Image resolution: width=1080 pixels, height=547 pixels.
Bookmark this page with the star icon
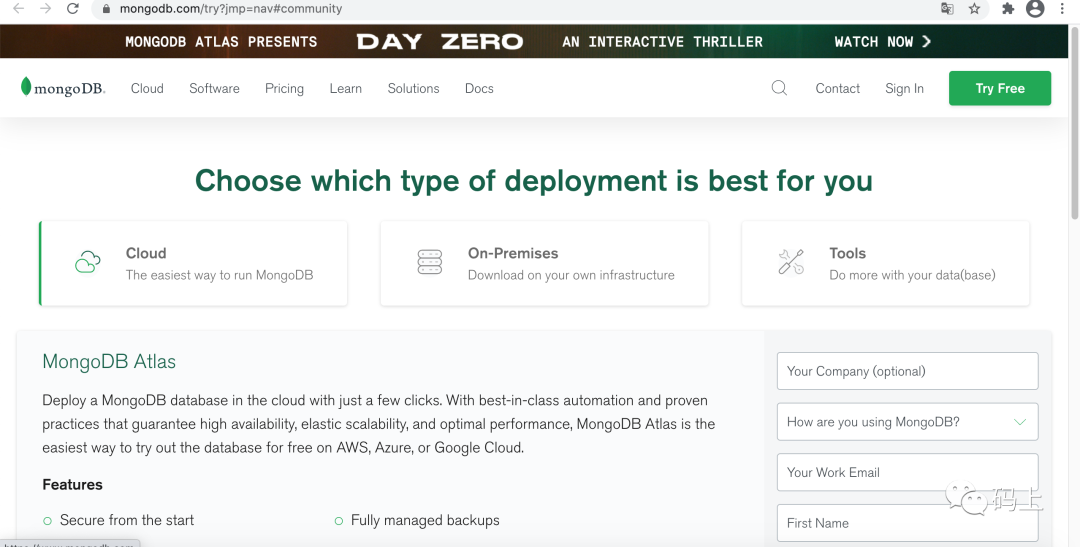(975, 9)
